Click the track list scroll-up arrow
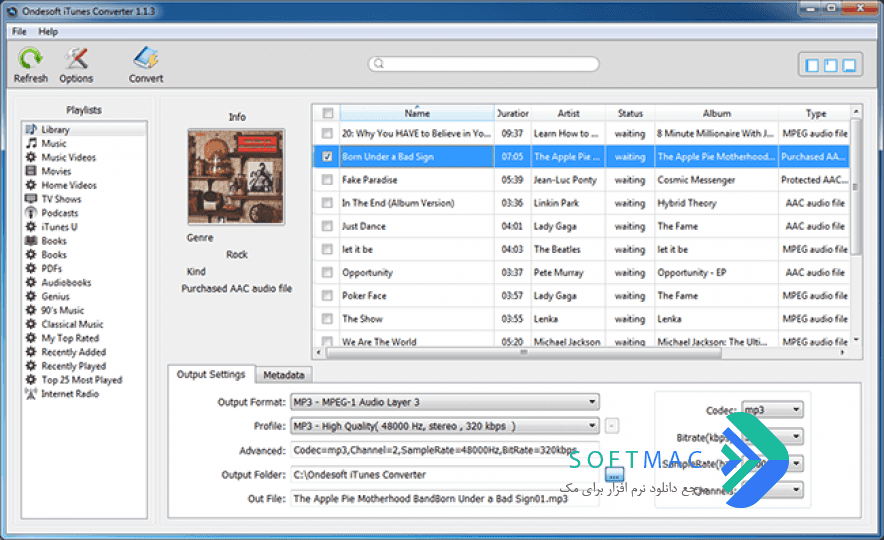This screenshot has height=540, width=884. [856, 112]
